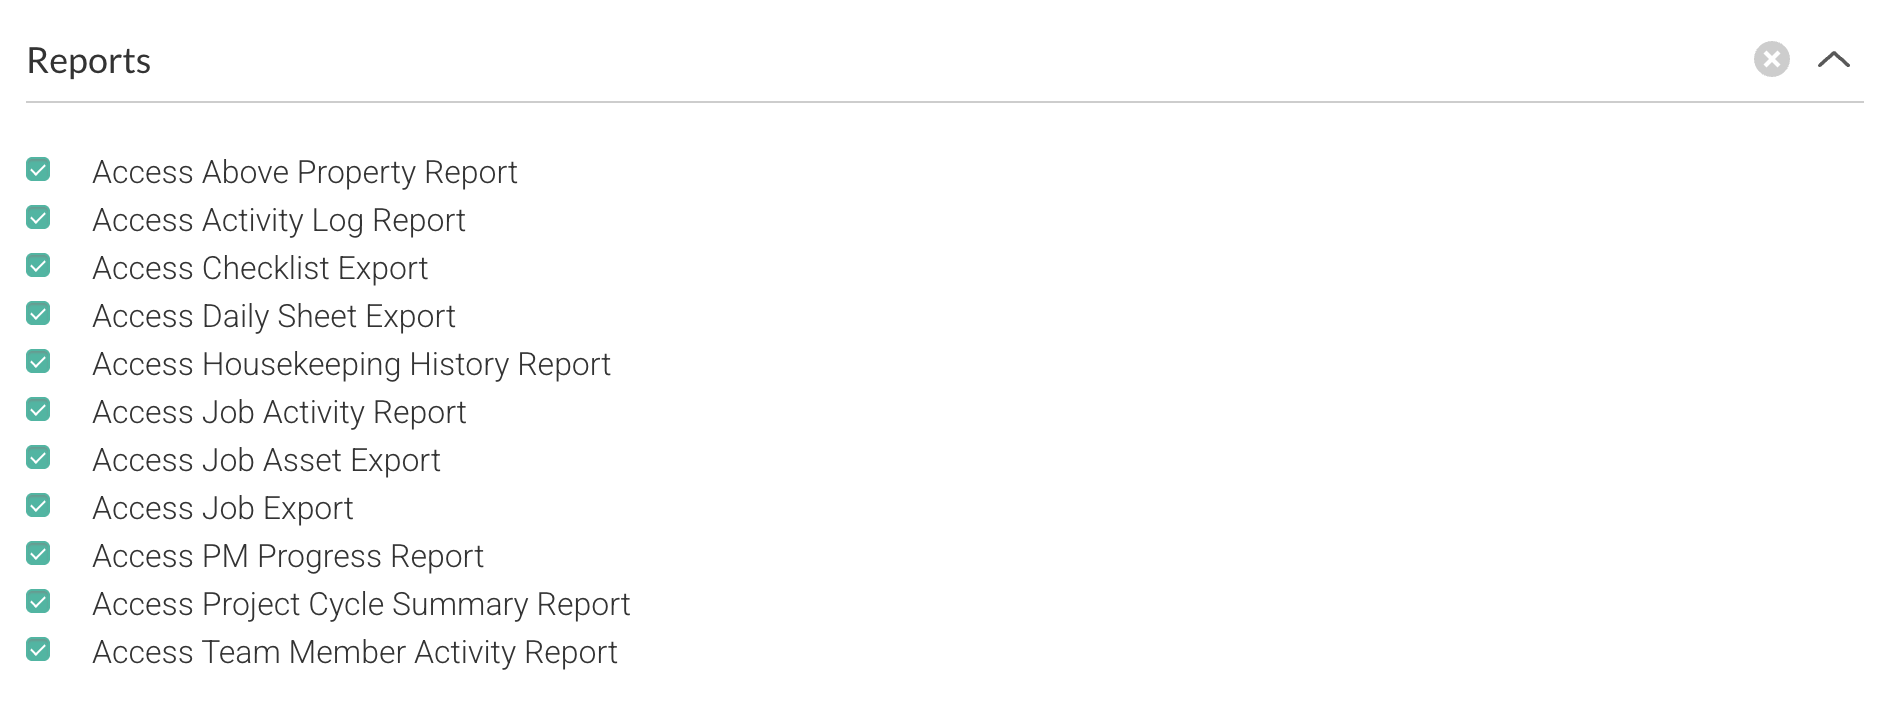This screenshot has height=708, width=1898.
Task: Disable the Access Job Asset Export checkbox
Action: tap(38, 457)
